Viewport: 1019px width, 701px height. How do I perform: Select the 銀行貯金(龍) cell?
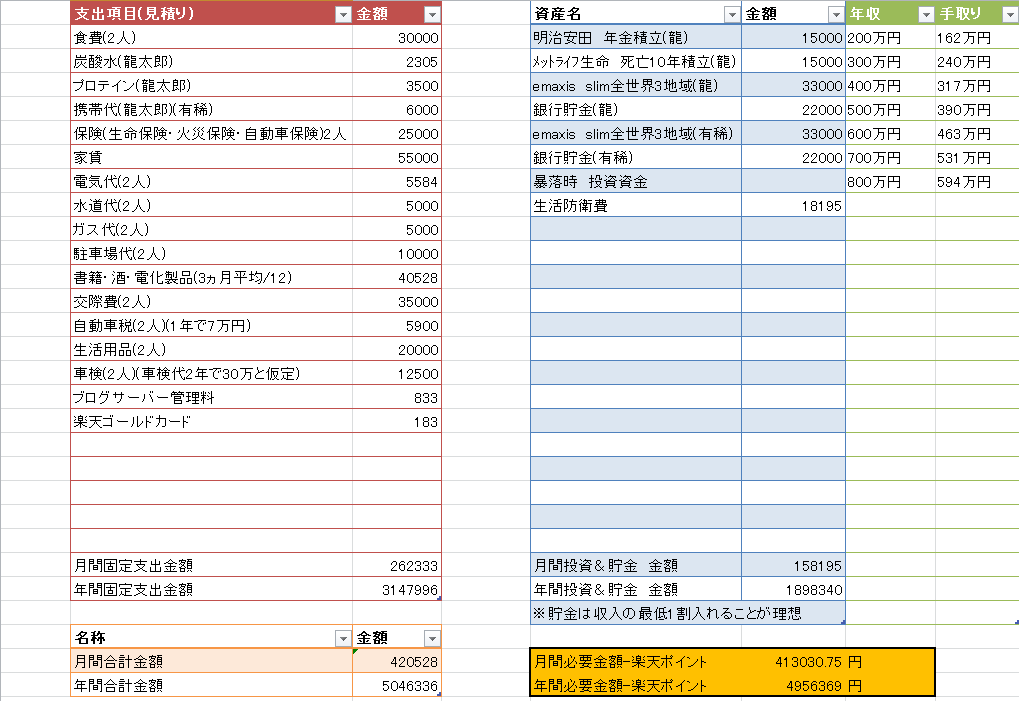point(636,110)
